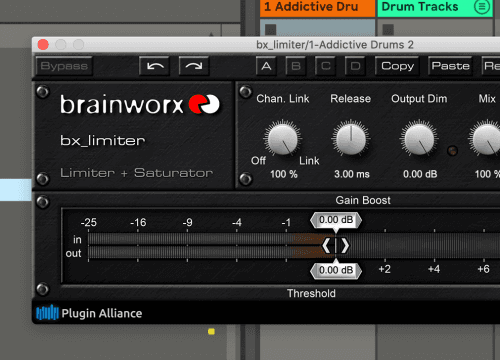Click the +4 scale label

tap(434, 269)
